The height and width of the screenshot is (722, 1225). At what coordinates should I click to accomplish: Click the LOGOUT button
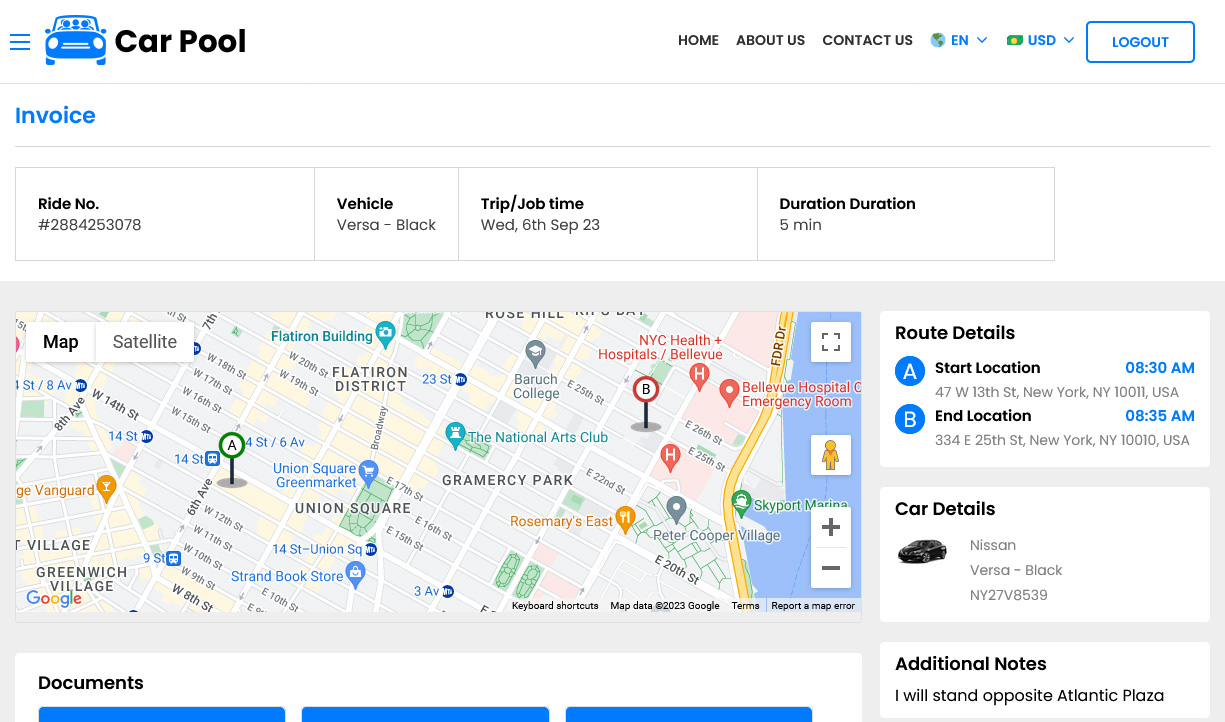(x=1140, y=42)
